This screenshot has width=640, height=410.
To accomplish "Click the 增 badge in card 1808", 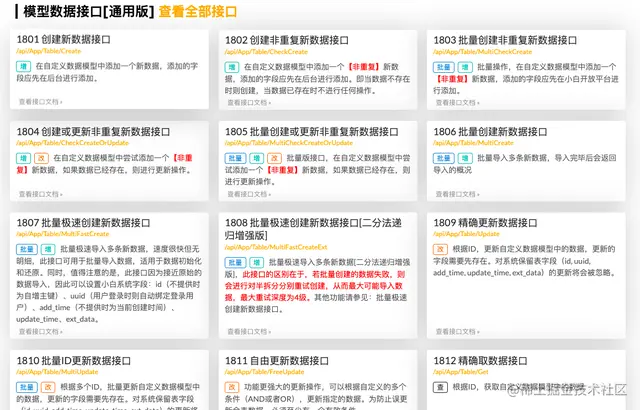I will click(257, 263).
